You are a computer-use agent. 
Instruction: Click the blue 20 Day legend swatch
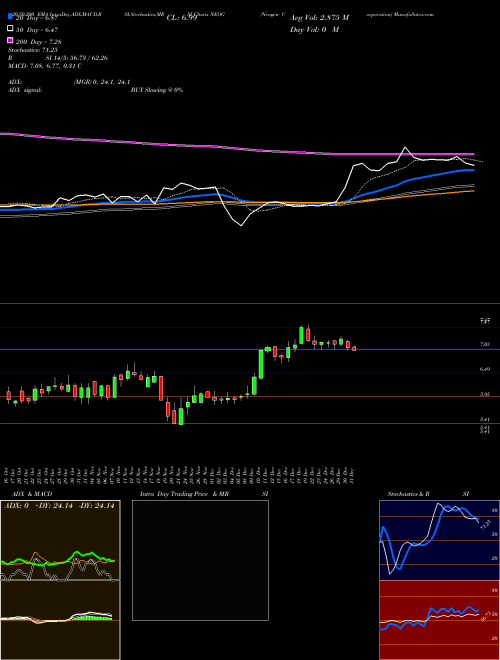point(10,17)
